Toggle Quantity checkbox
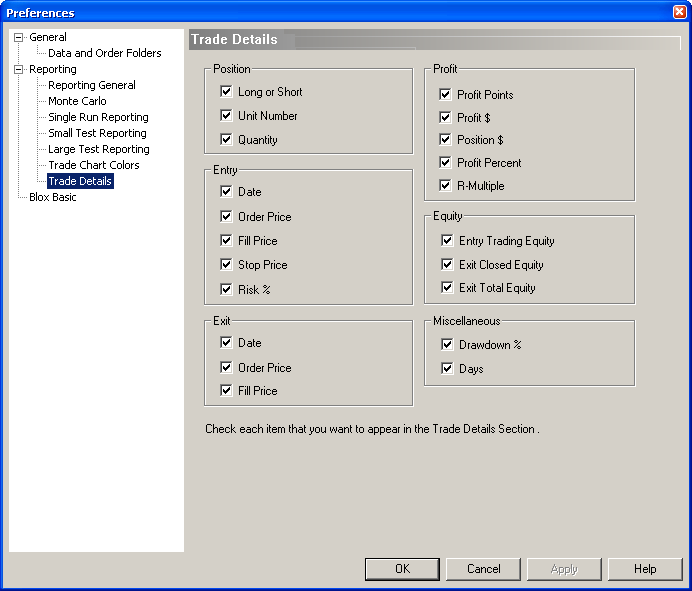Image resolution: width=692 pixels, height=591 pixels. point(226,139)
